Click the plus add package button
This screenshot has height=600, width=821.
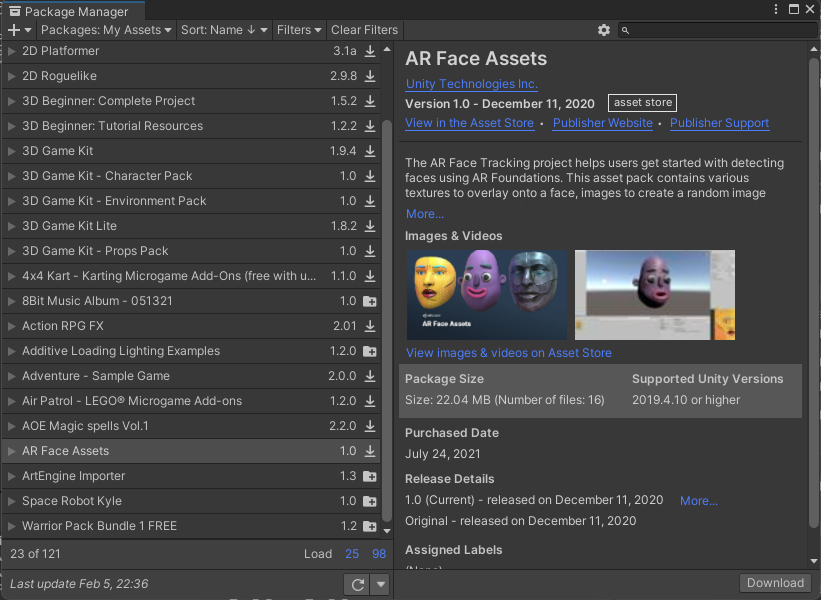click(20, 30)
